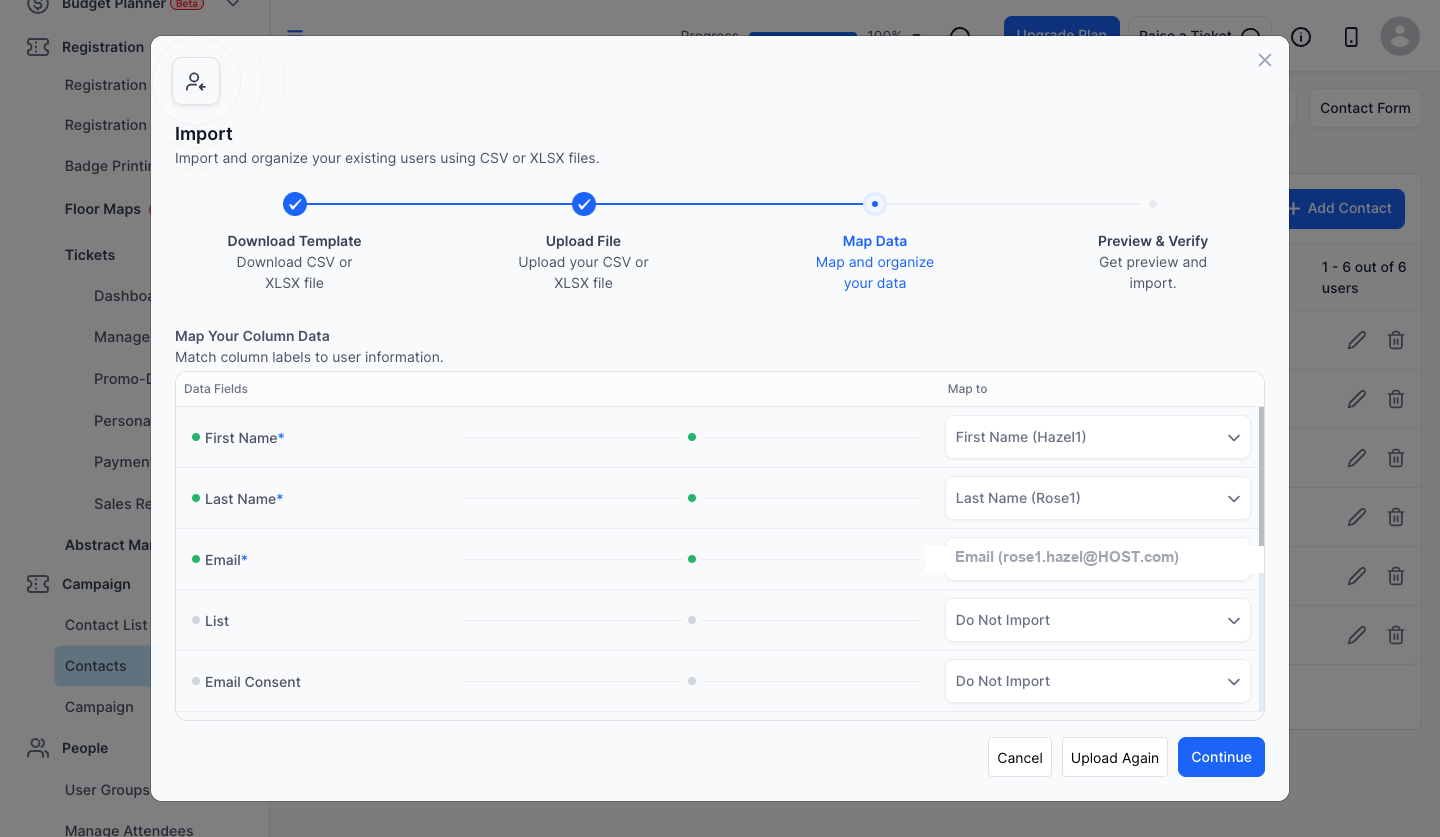Screen dimensions: 1440x837
Task: Click the Campaign section heading in sidebar
Action: click(x=96, y=584)
